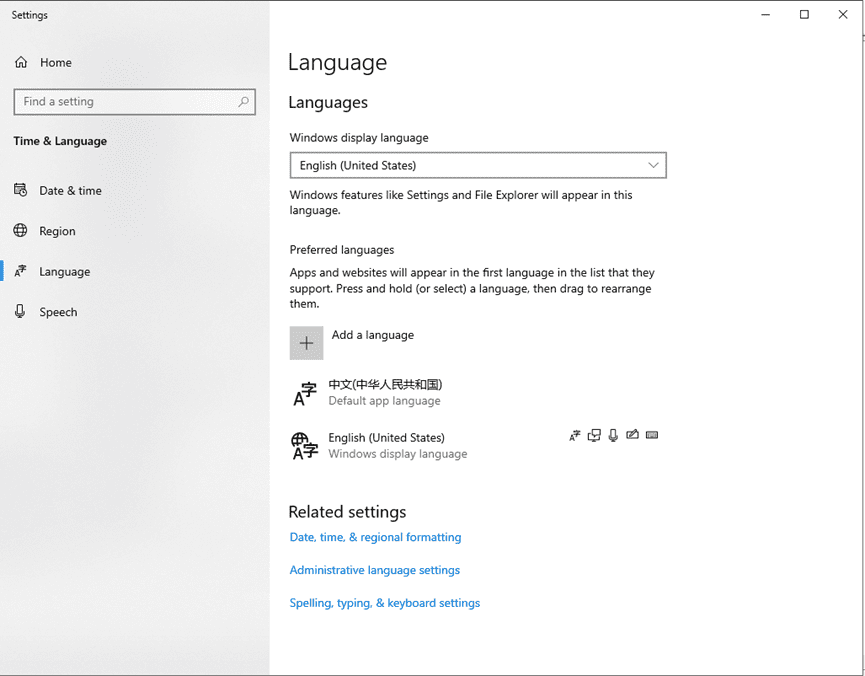Expand the dropdown chevron beside English (United States)

(653, 166)
